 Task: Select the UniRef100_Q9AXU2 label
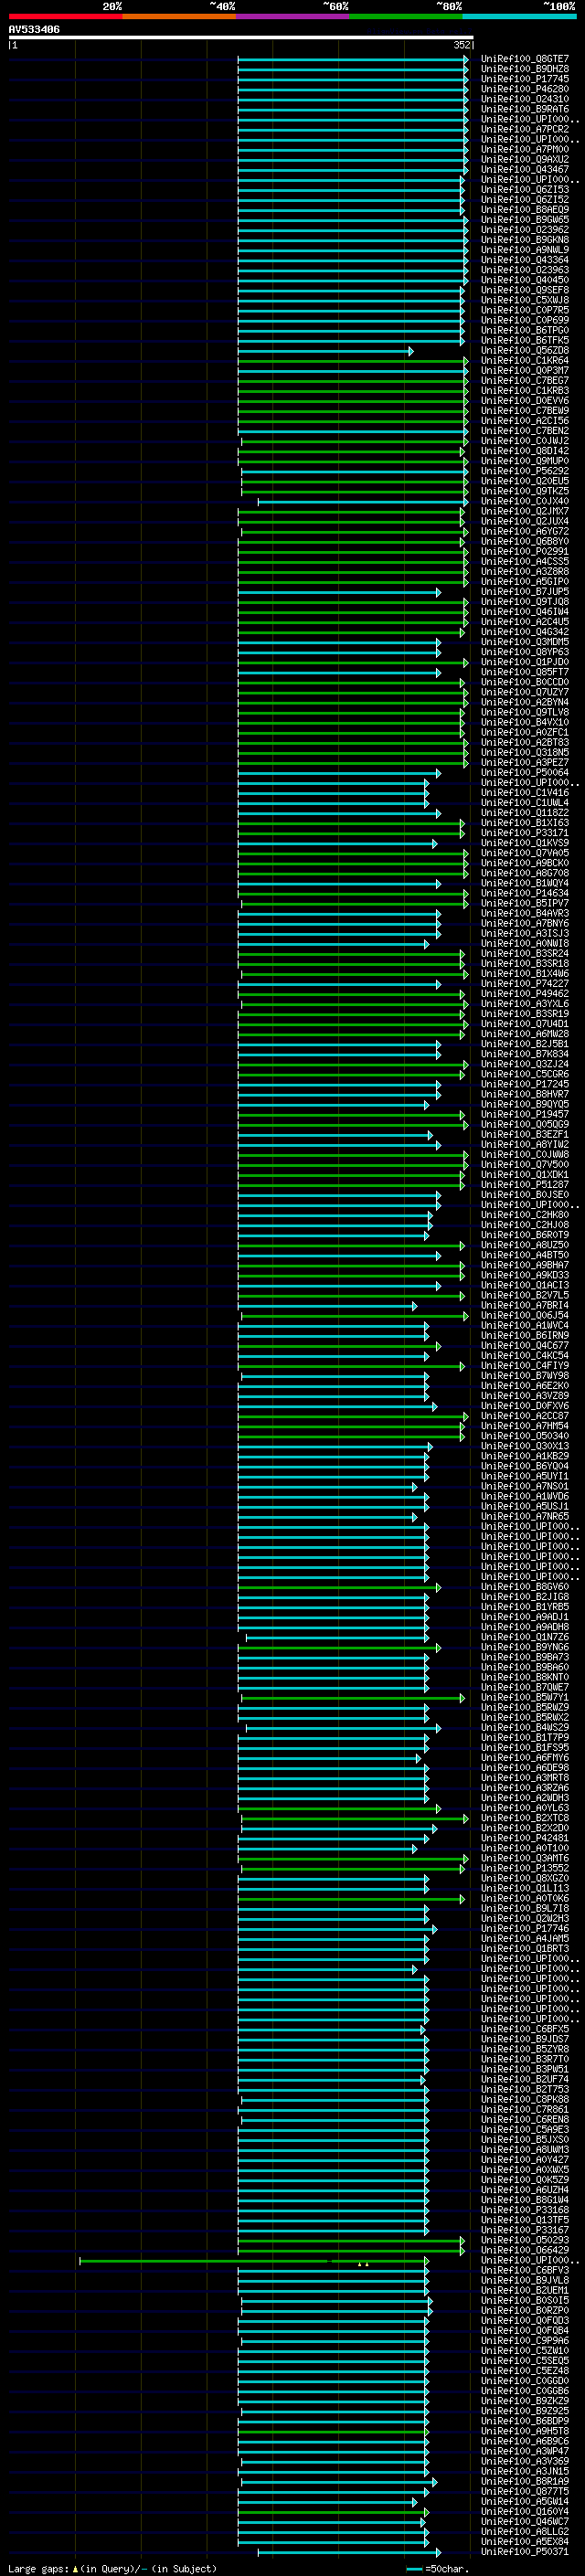[x=525, y=159]
